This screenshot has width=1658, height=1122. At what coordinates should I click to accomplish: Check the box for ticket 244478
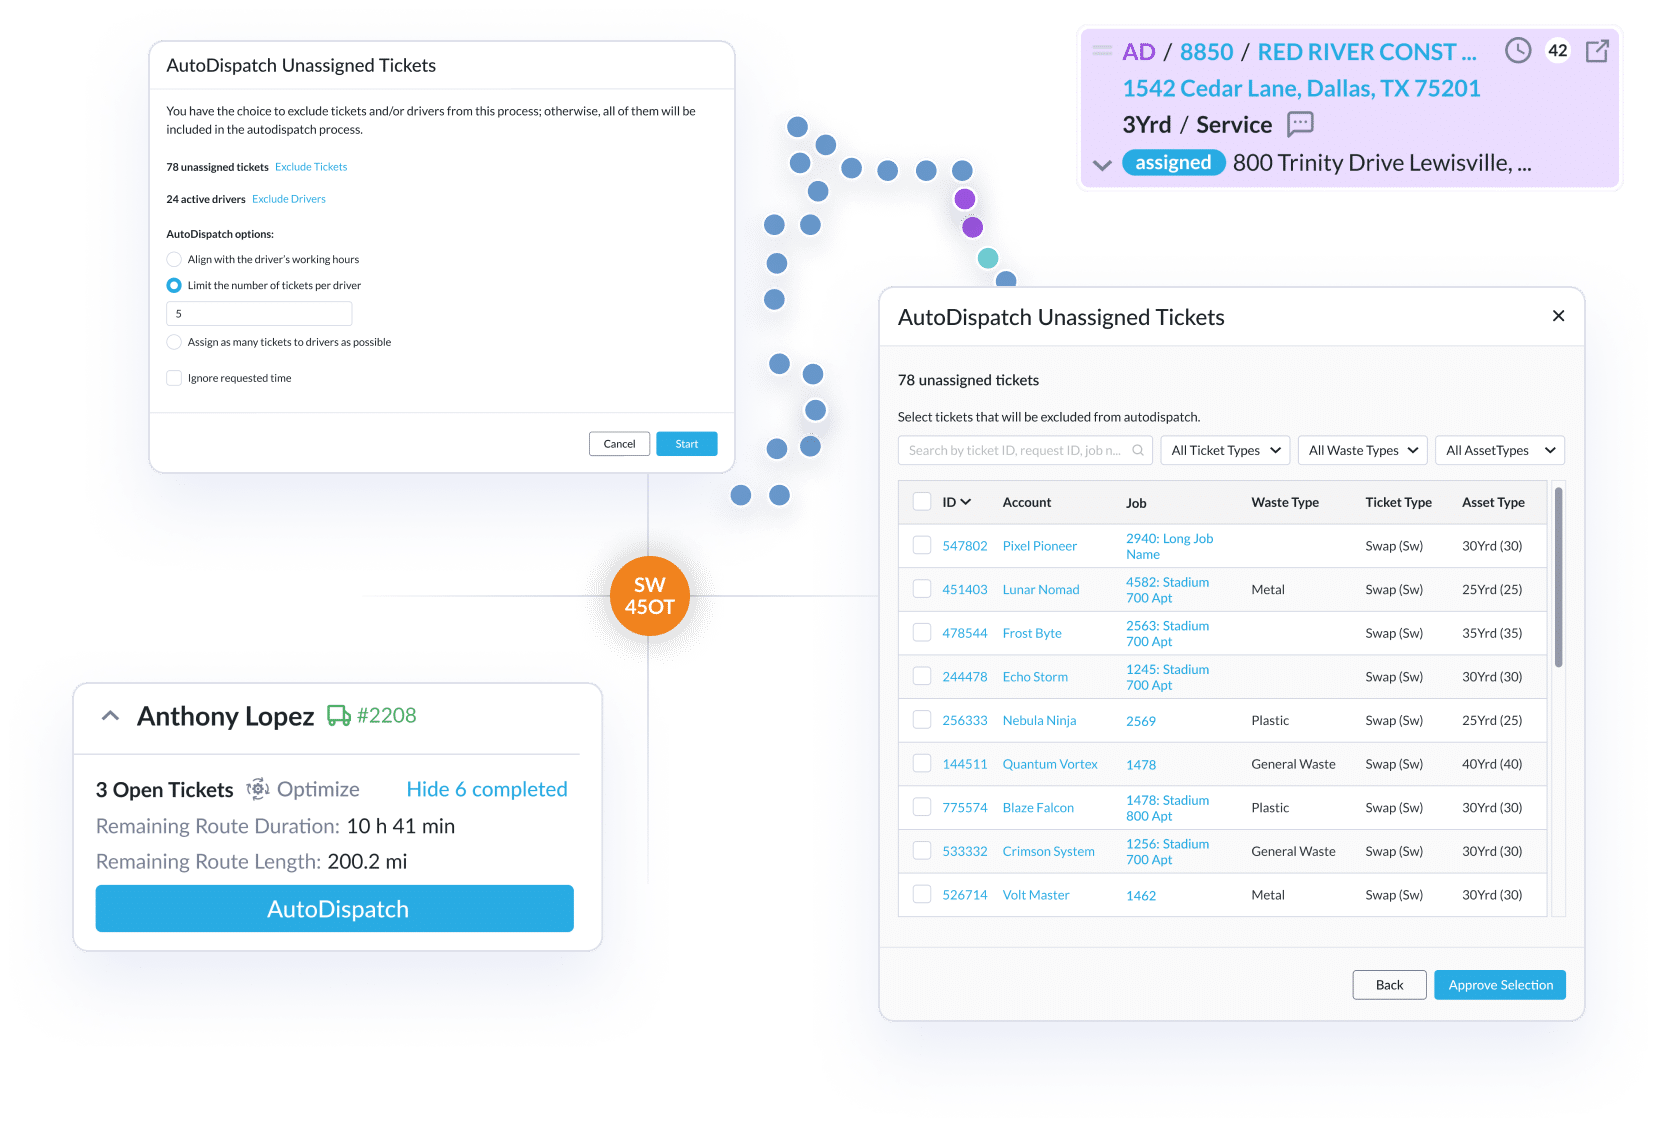coord(922,676)
